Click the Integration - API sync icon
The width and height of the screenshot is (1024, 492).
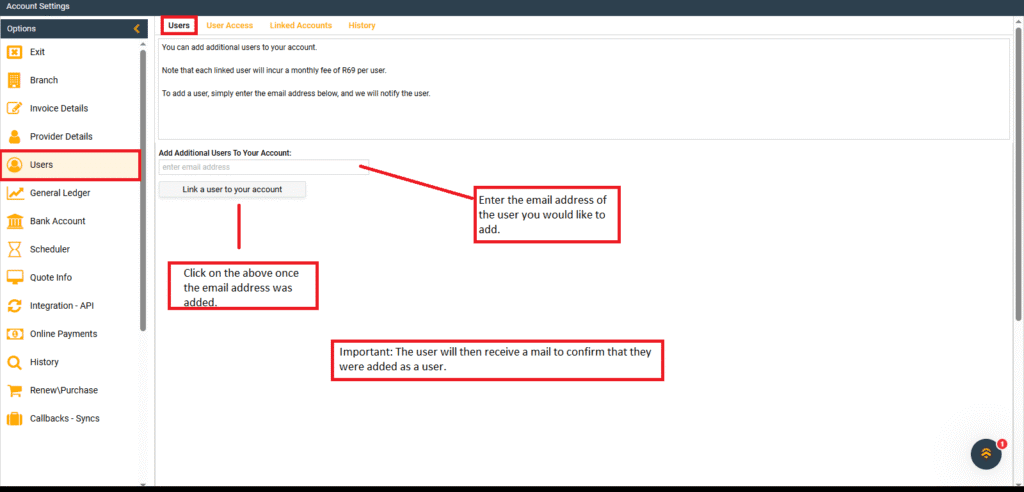[x=15, y=305]
